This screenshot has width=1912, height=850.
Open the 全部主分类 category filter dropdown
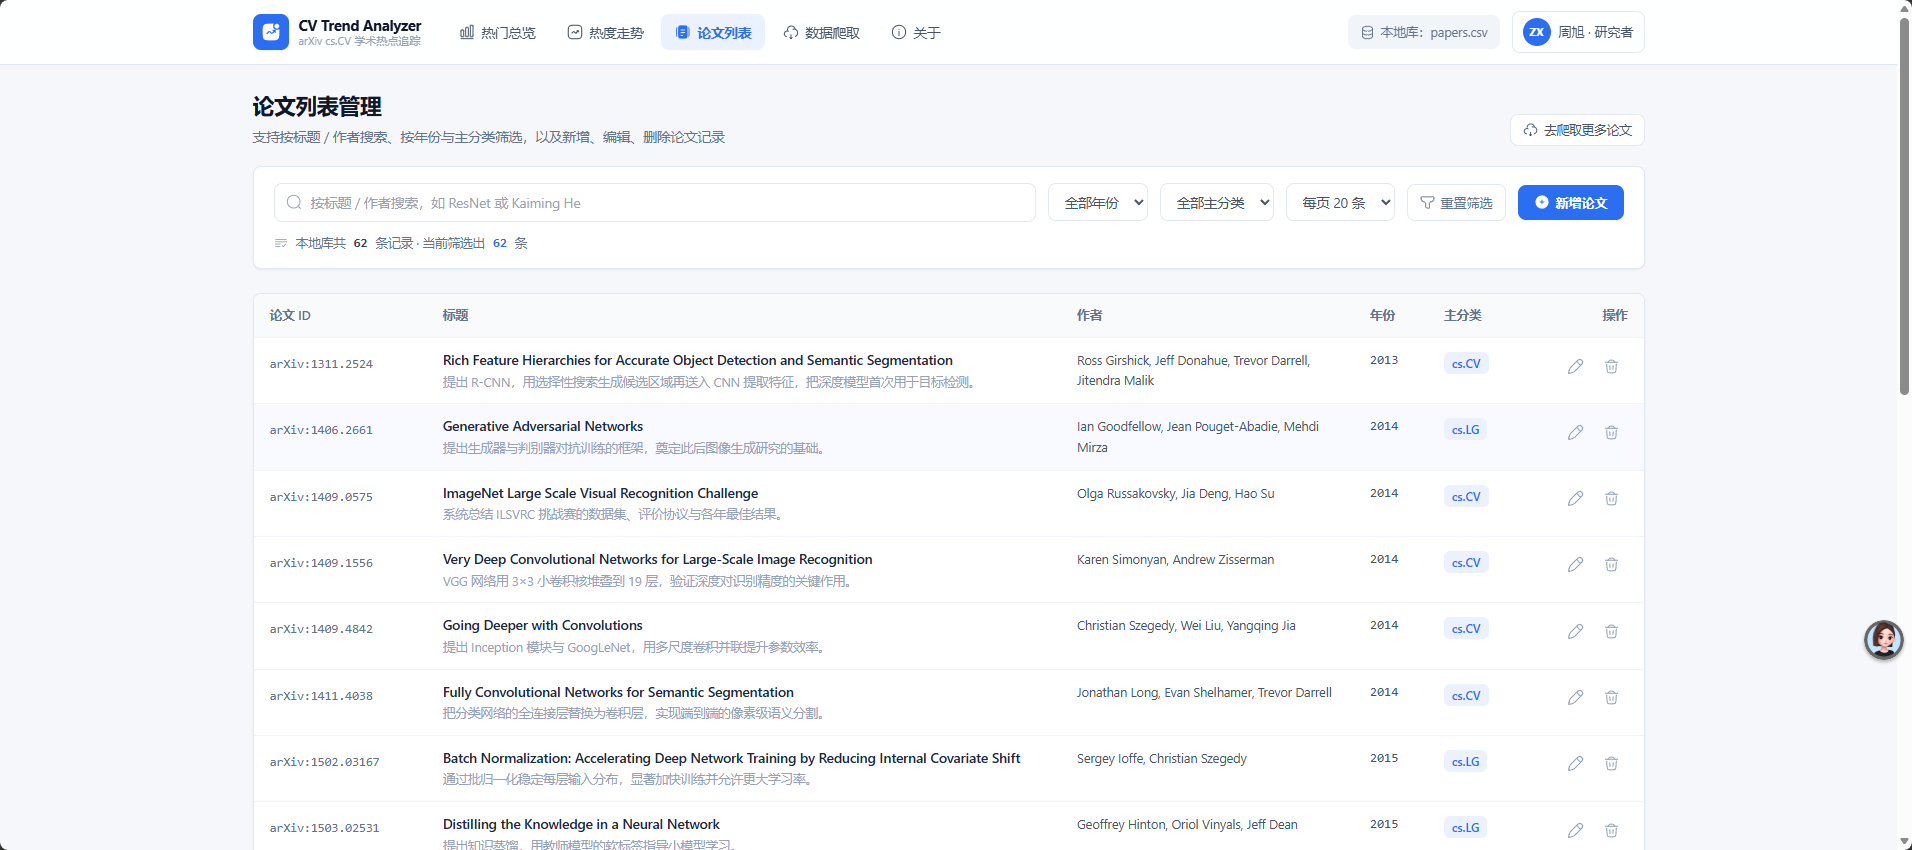pyautogui.click(x=1216, y=203)
